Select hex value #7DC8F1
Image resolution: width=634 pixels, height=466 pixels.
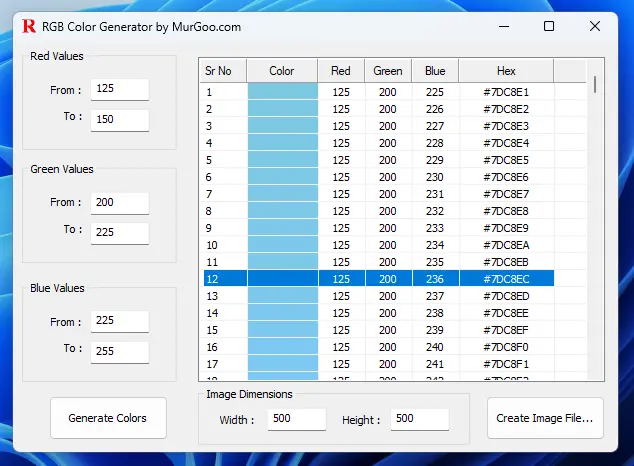click(506, 364)
